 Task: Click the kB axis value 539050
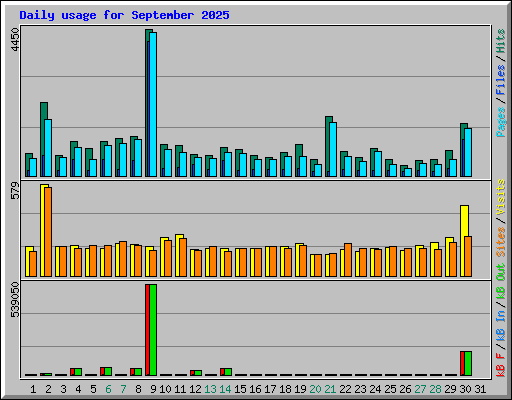(15, 300)
